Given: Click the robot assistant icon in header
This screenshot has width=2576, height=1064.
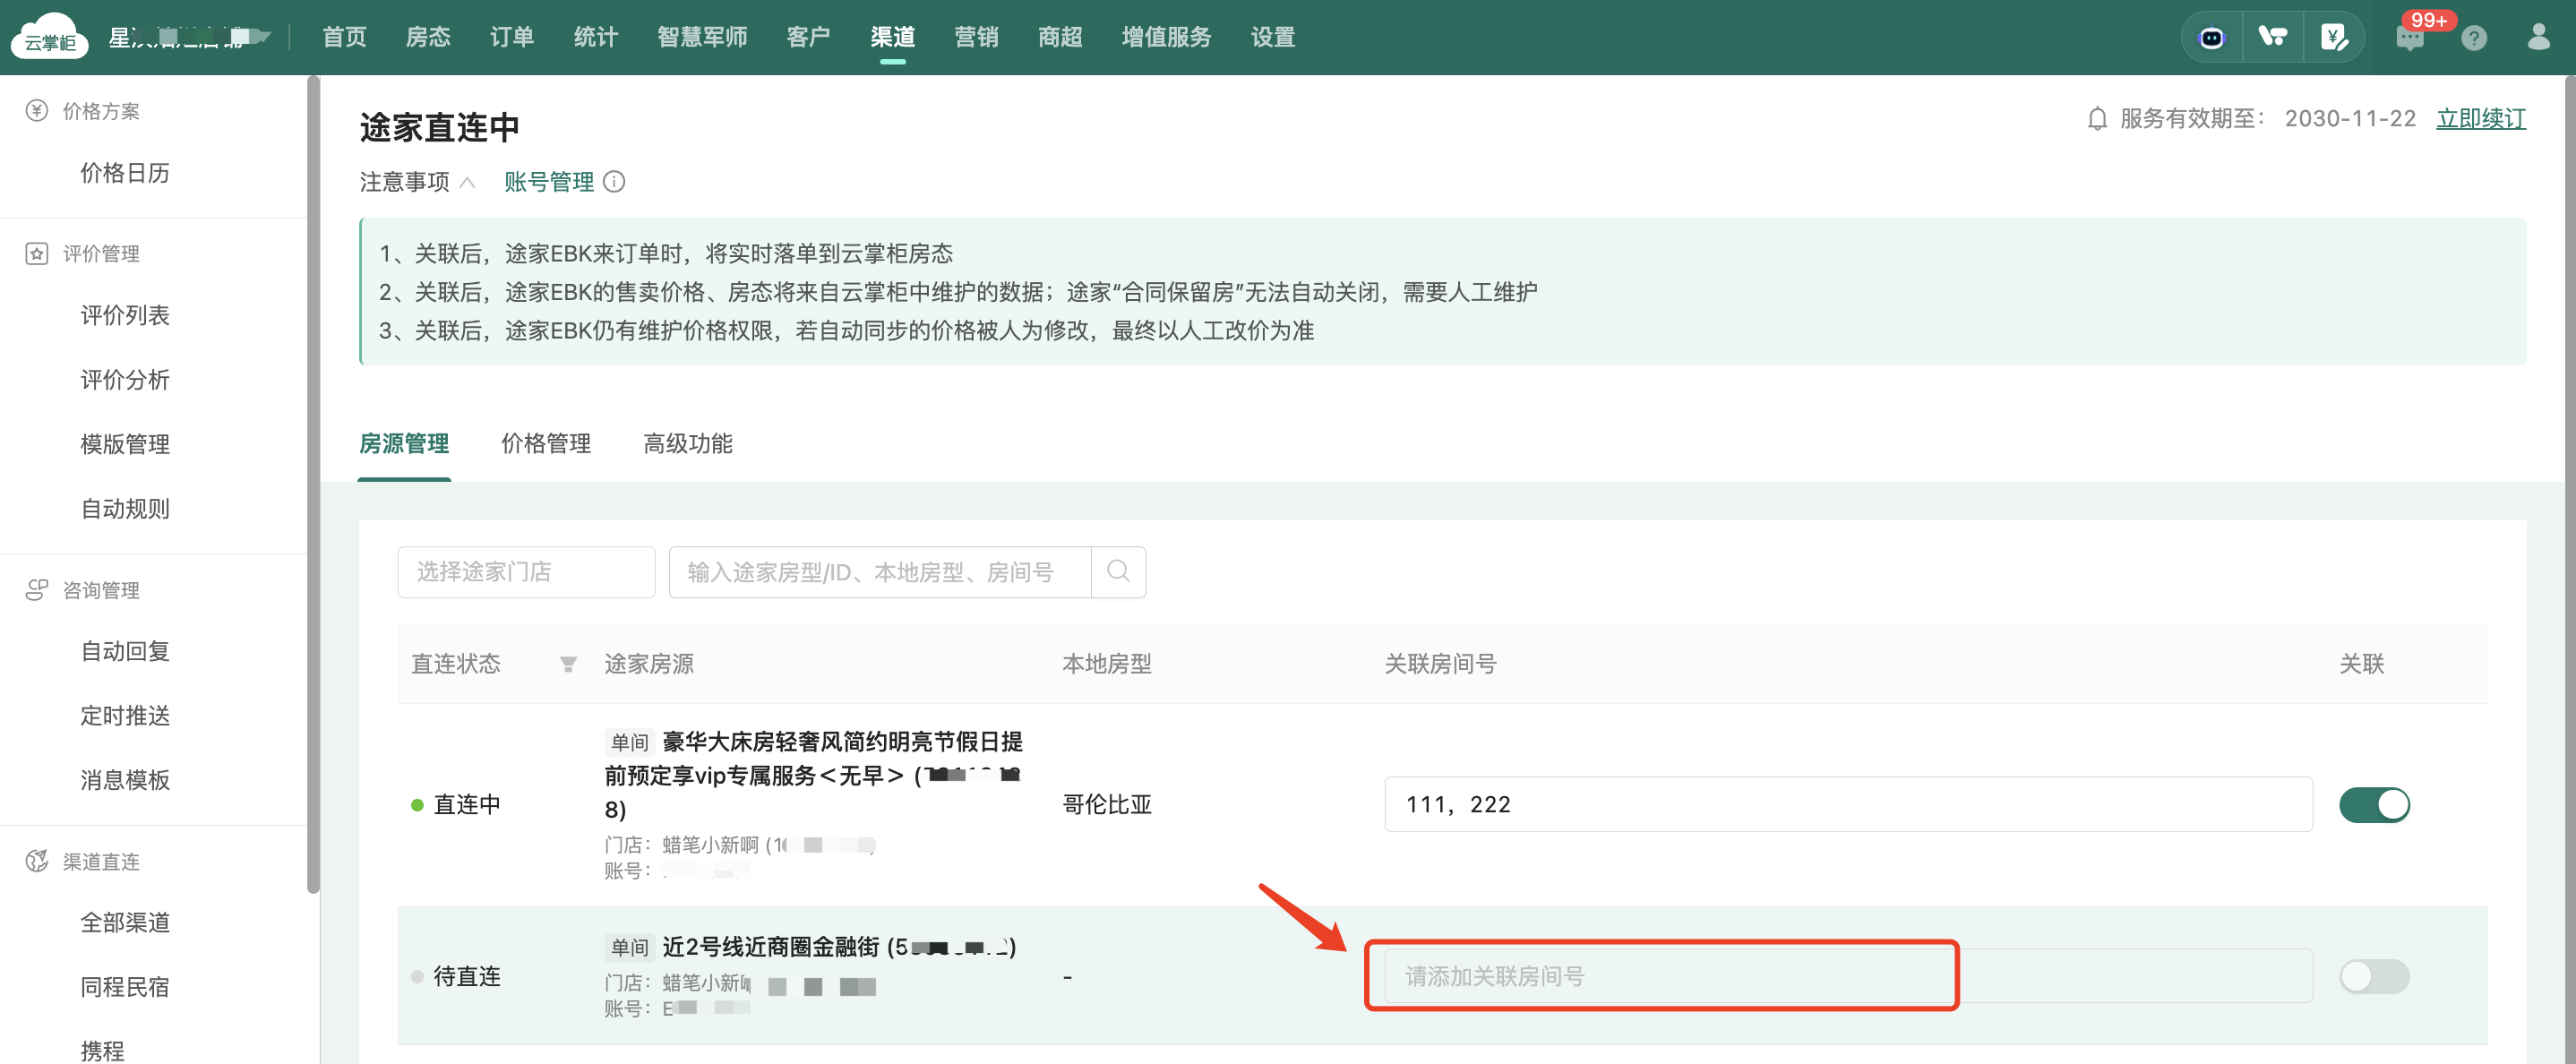Looking at the screenshot, I should coord(2211,38).
